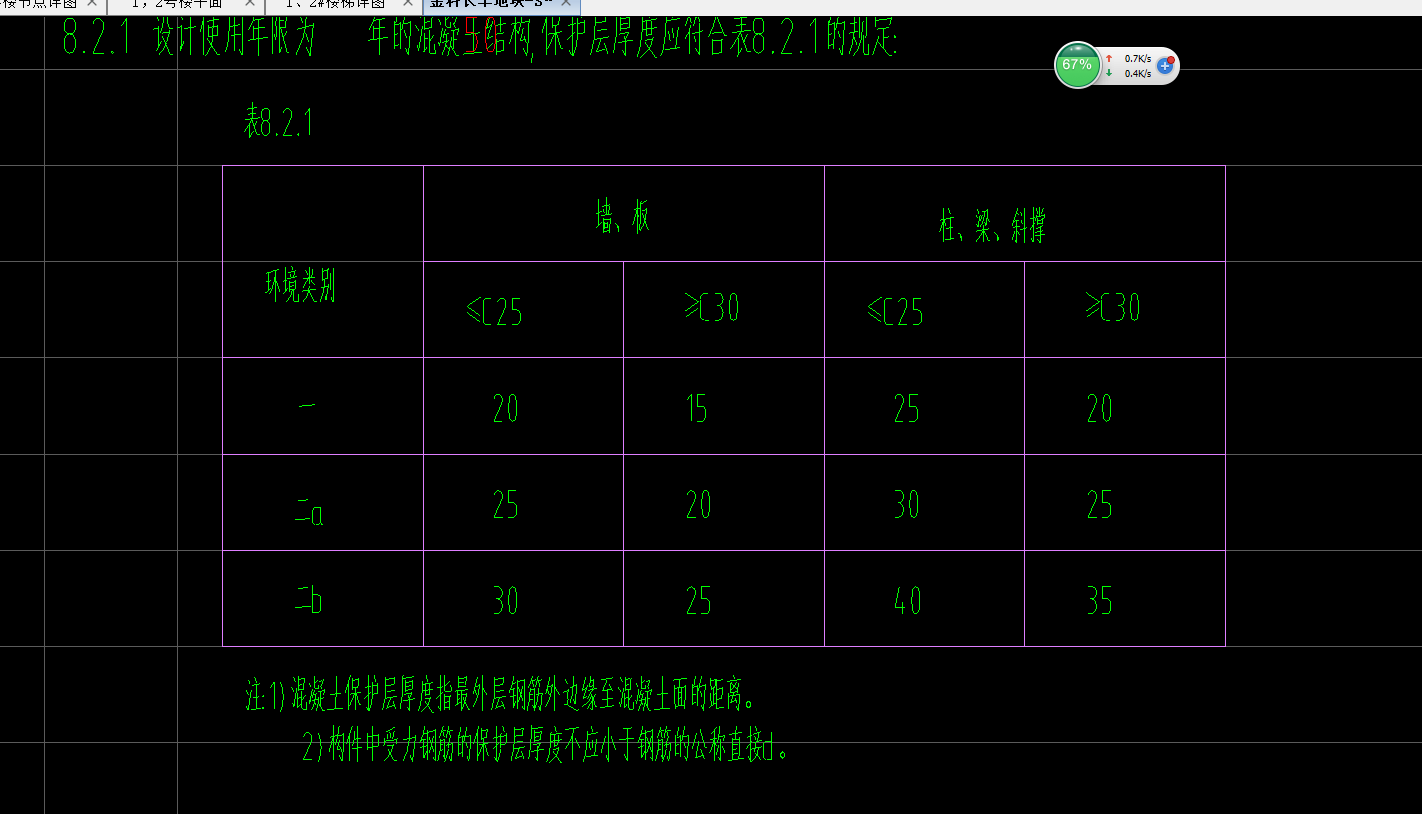Select value 25 in row 二b under 墙、板 ≥C30
The height and width of the screenshot is (814, 1422).
pos(698,601)
